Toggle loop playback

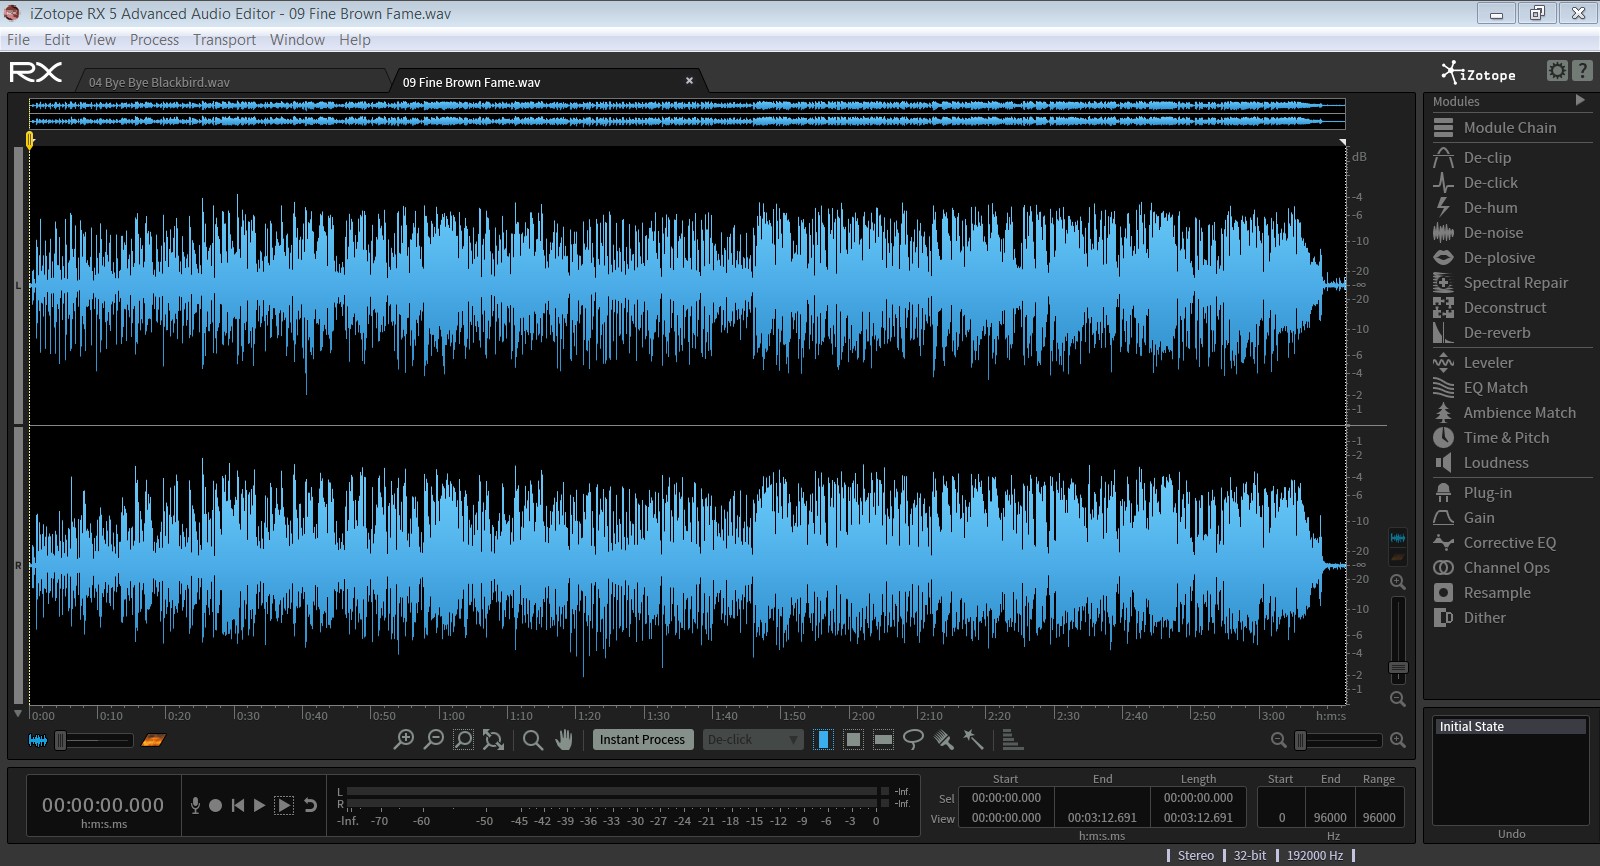coord(310,805)
